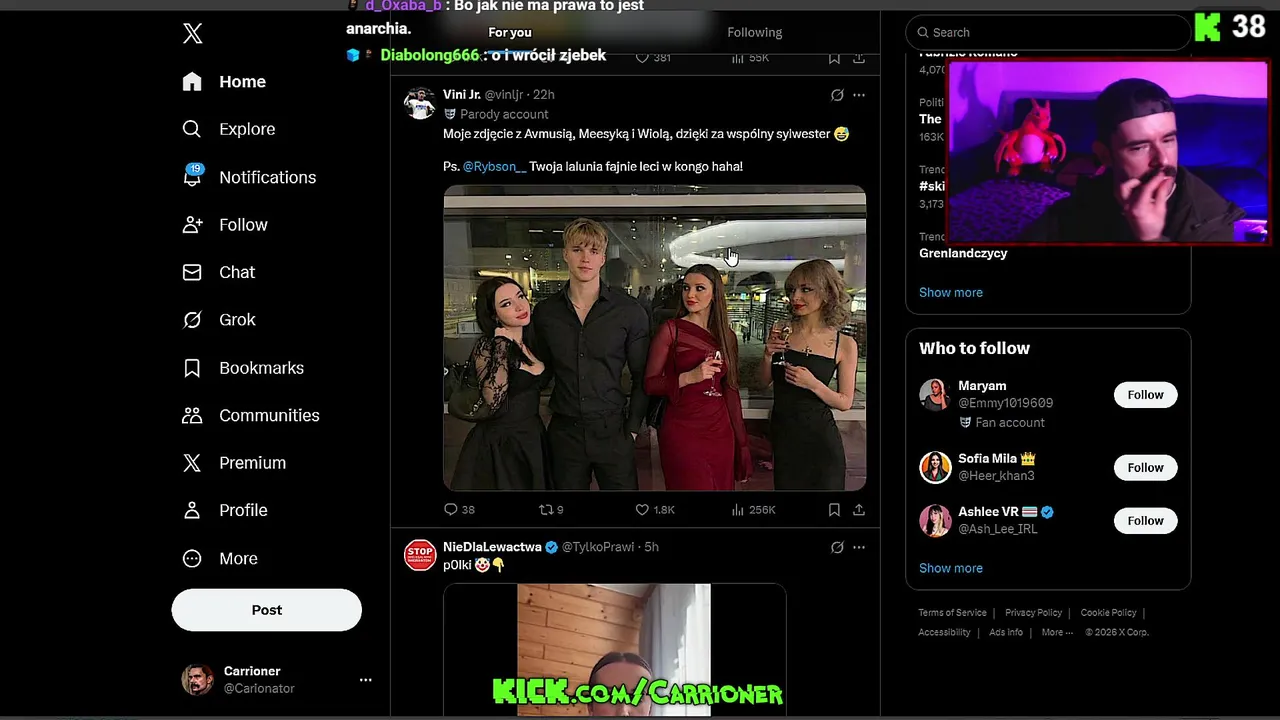1280x720 pixels.
Task: View analytics of top post with 55K views
Action: pos(750,58)
